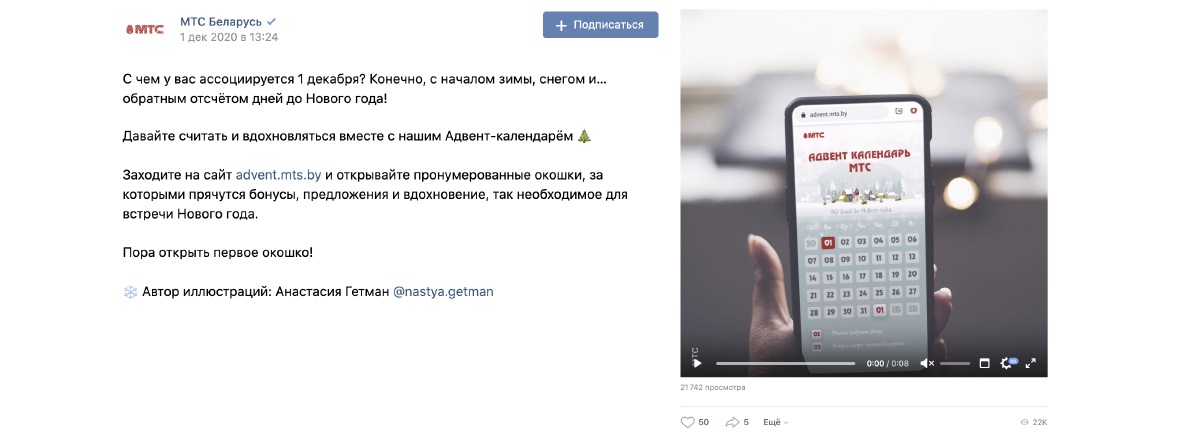Screen dimensions: 1200x435
Task: Like the post with heart icon
Action: point(687,422)
